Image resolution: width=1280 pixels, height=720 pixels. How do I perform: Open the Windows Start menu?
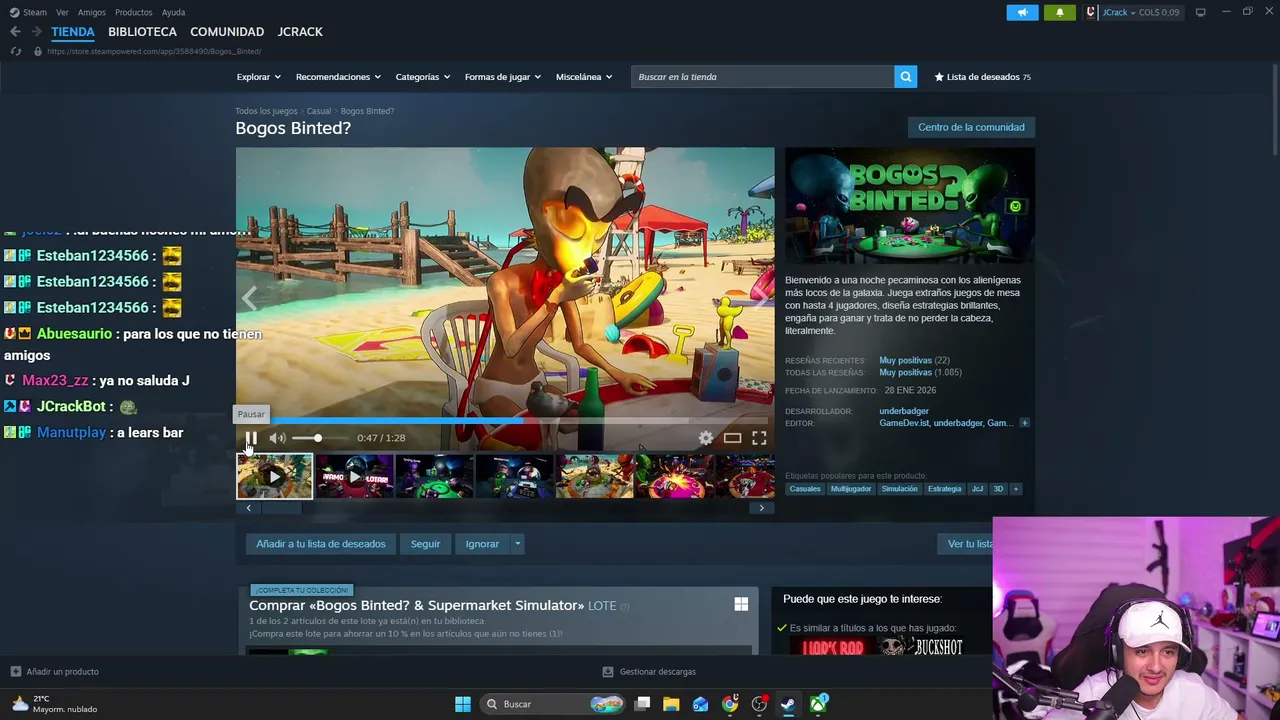coord(463,704)
